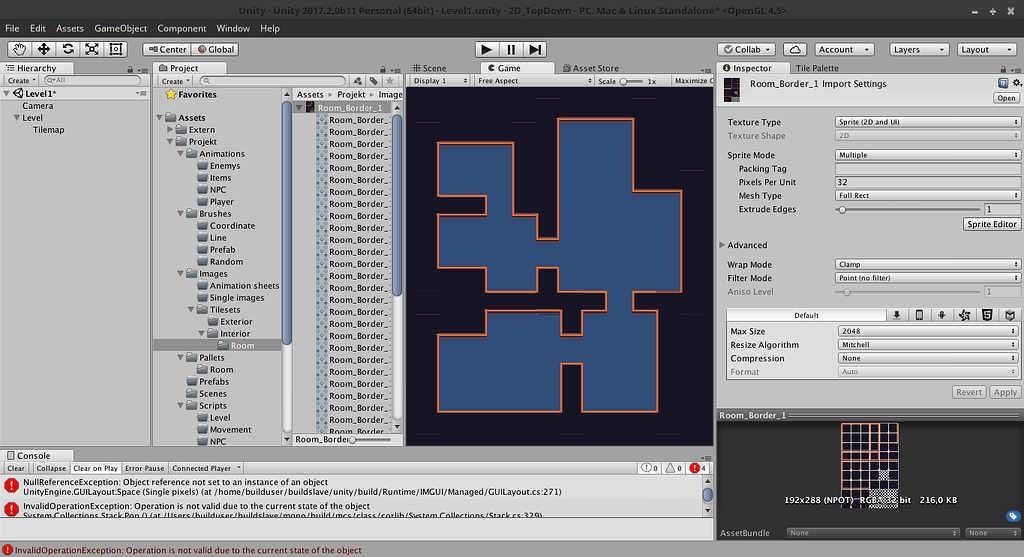
Task: Select the Hand tool in toolbar
Action: 20,49
